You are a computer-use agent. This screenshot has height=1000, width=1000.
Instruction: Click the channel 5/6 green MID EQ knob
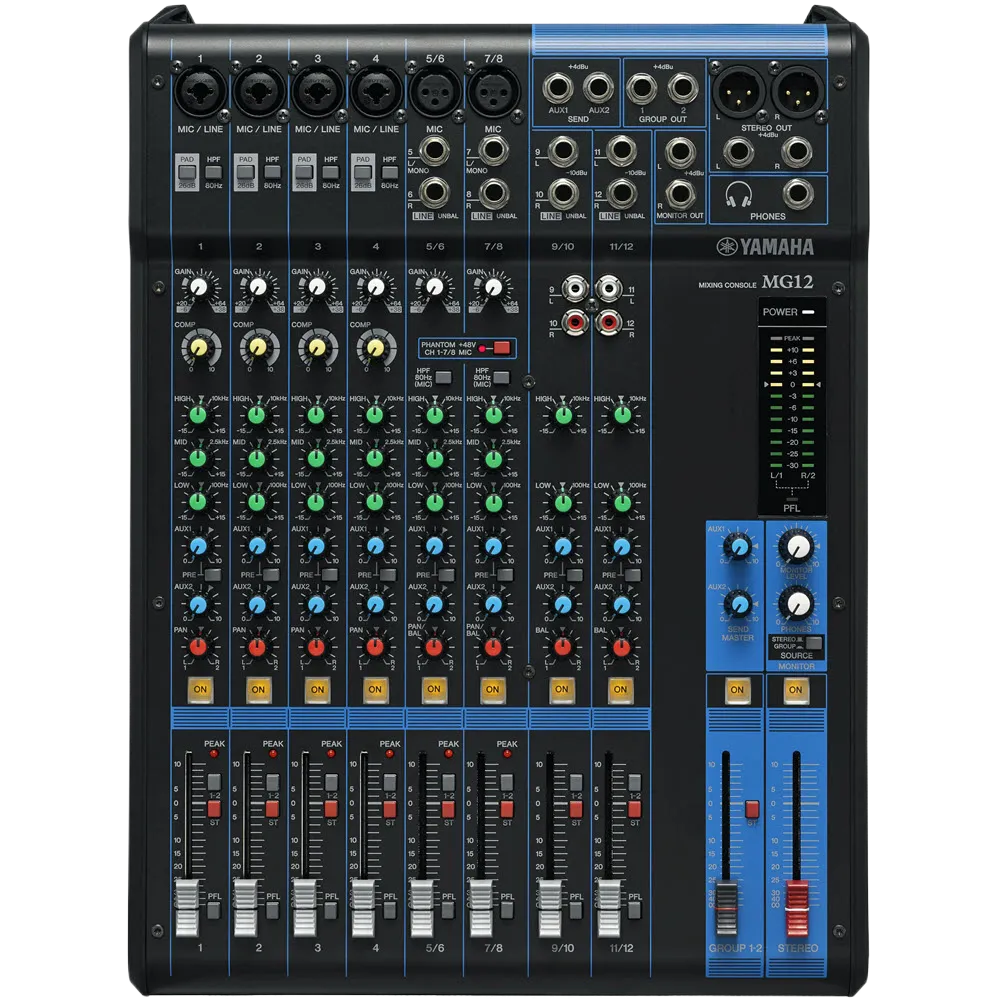pos(434,458)
